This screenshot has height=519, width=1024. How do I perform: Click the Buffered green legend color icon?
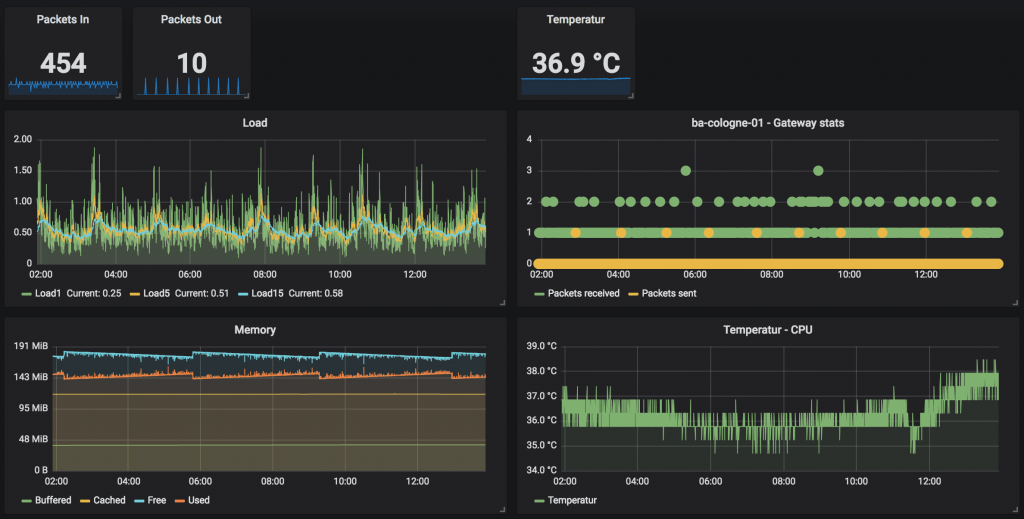tap(26, 500)
